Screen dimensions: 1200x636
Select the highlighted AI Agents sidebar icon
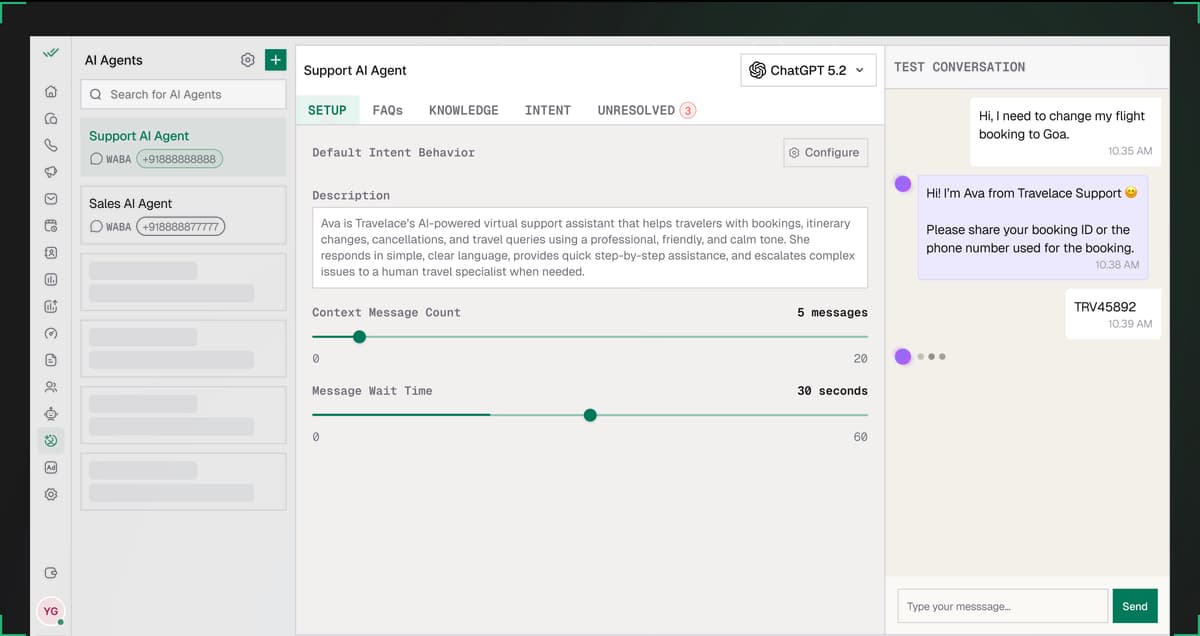point(51,440)
